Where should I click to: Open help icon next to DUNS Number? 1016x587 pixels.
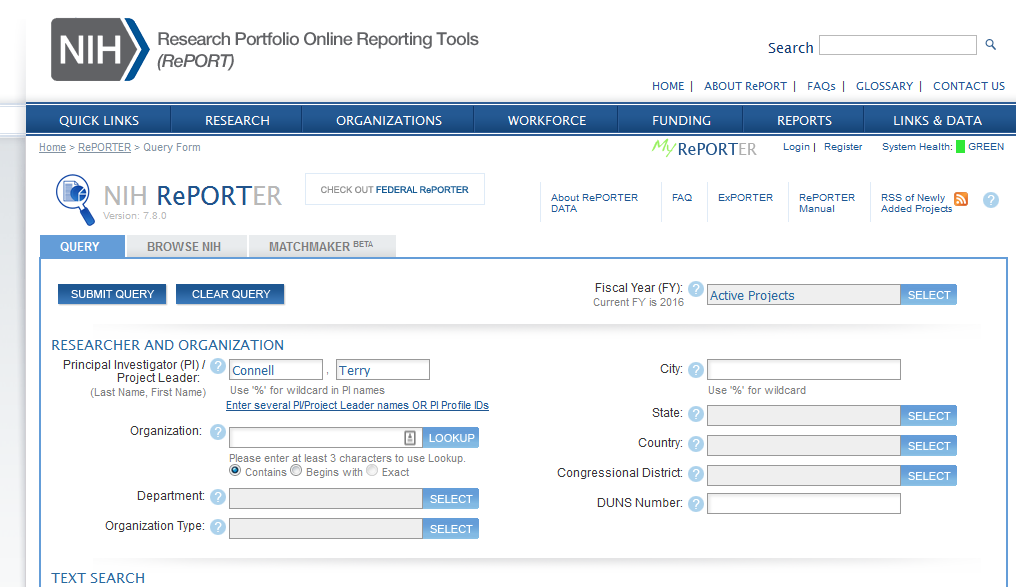[x=696, y=504]
